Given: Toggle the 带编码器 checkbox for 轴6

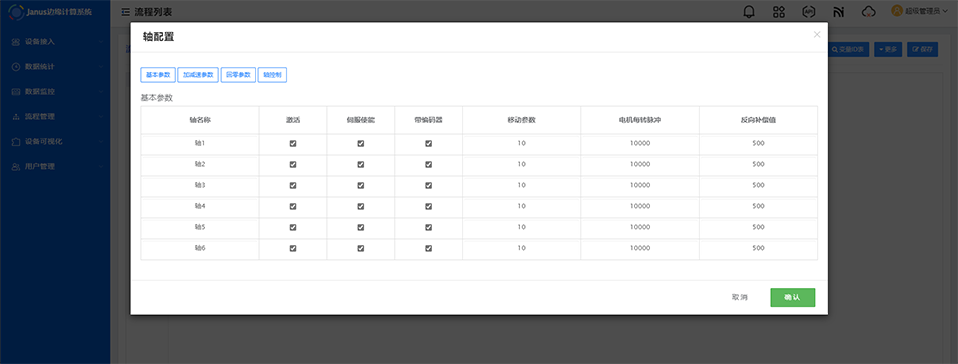Looking at the screenshot, I should tap(428, 249).
